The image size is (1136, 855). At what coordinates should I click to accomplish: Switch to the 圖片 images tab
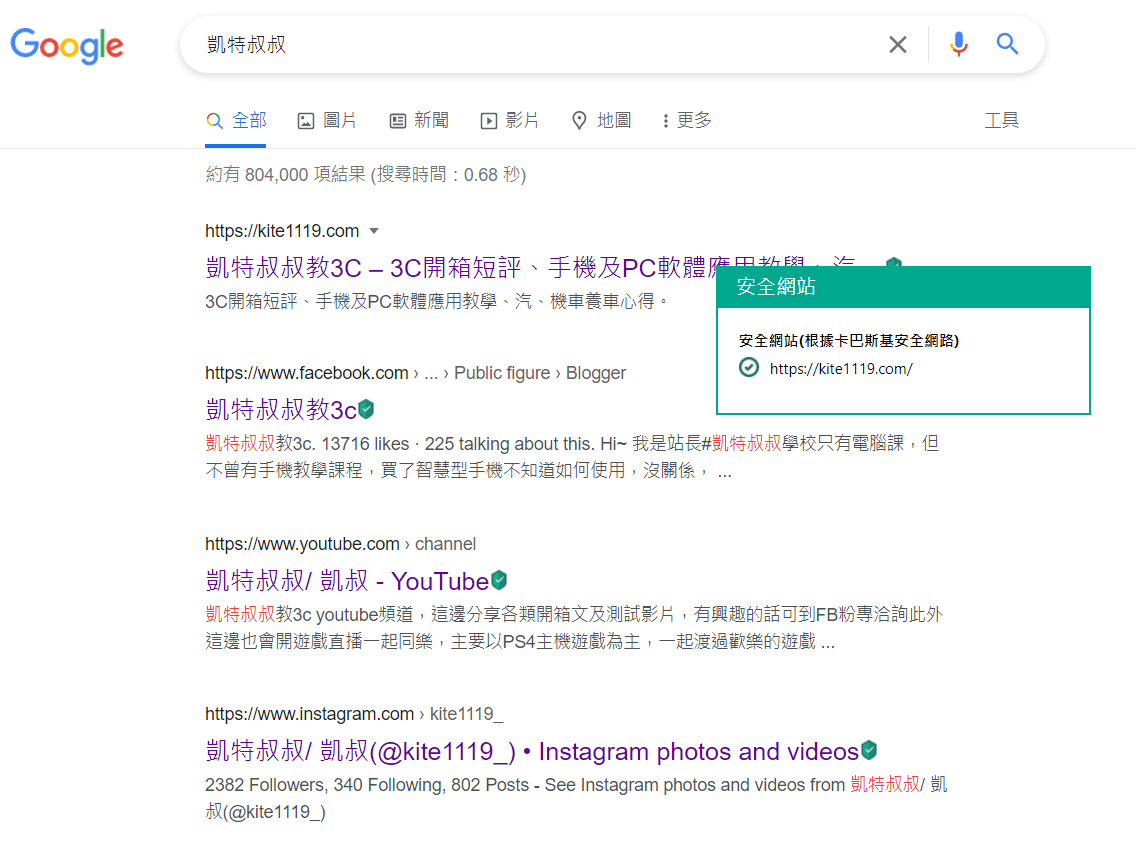(x=327, y=121)
